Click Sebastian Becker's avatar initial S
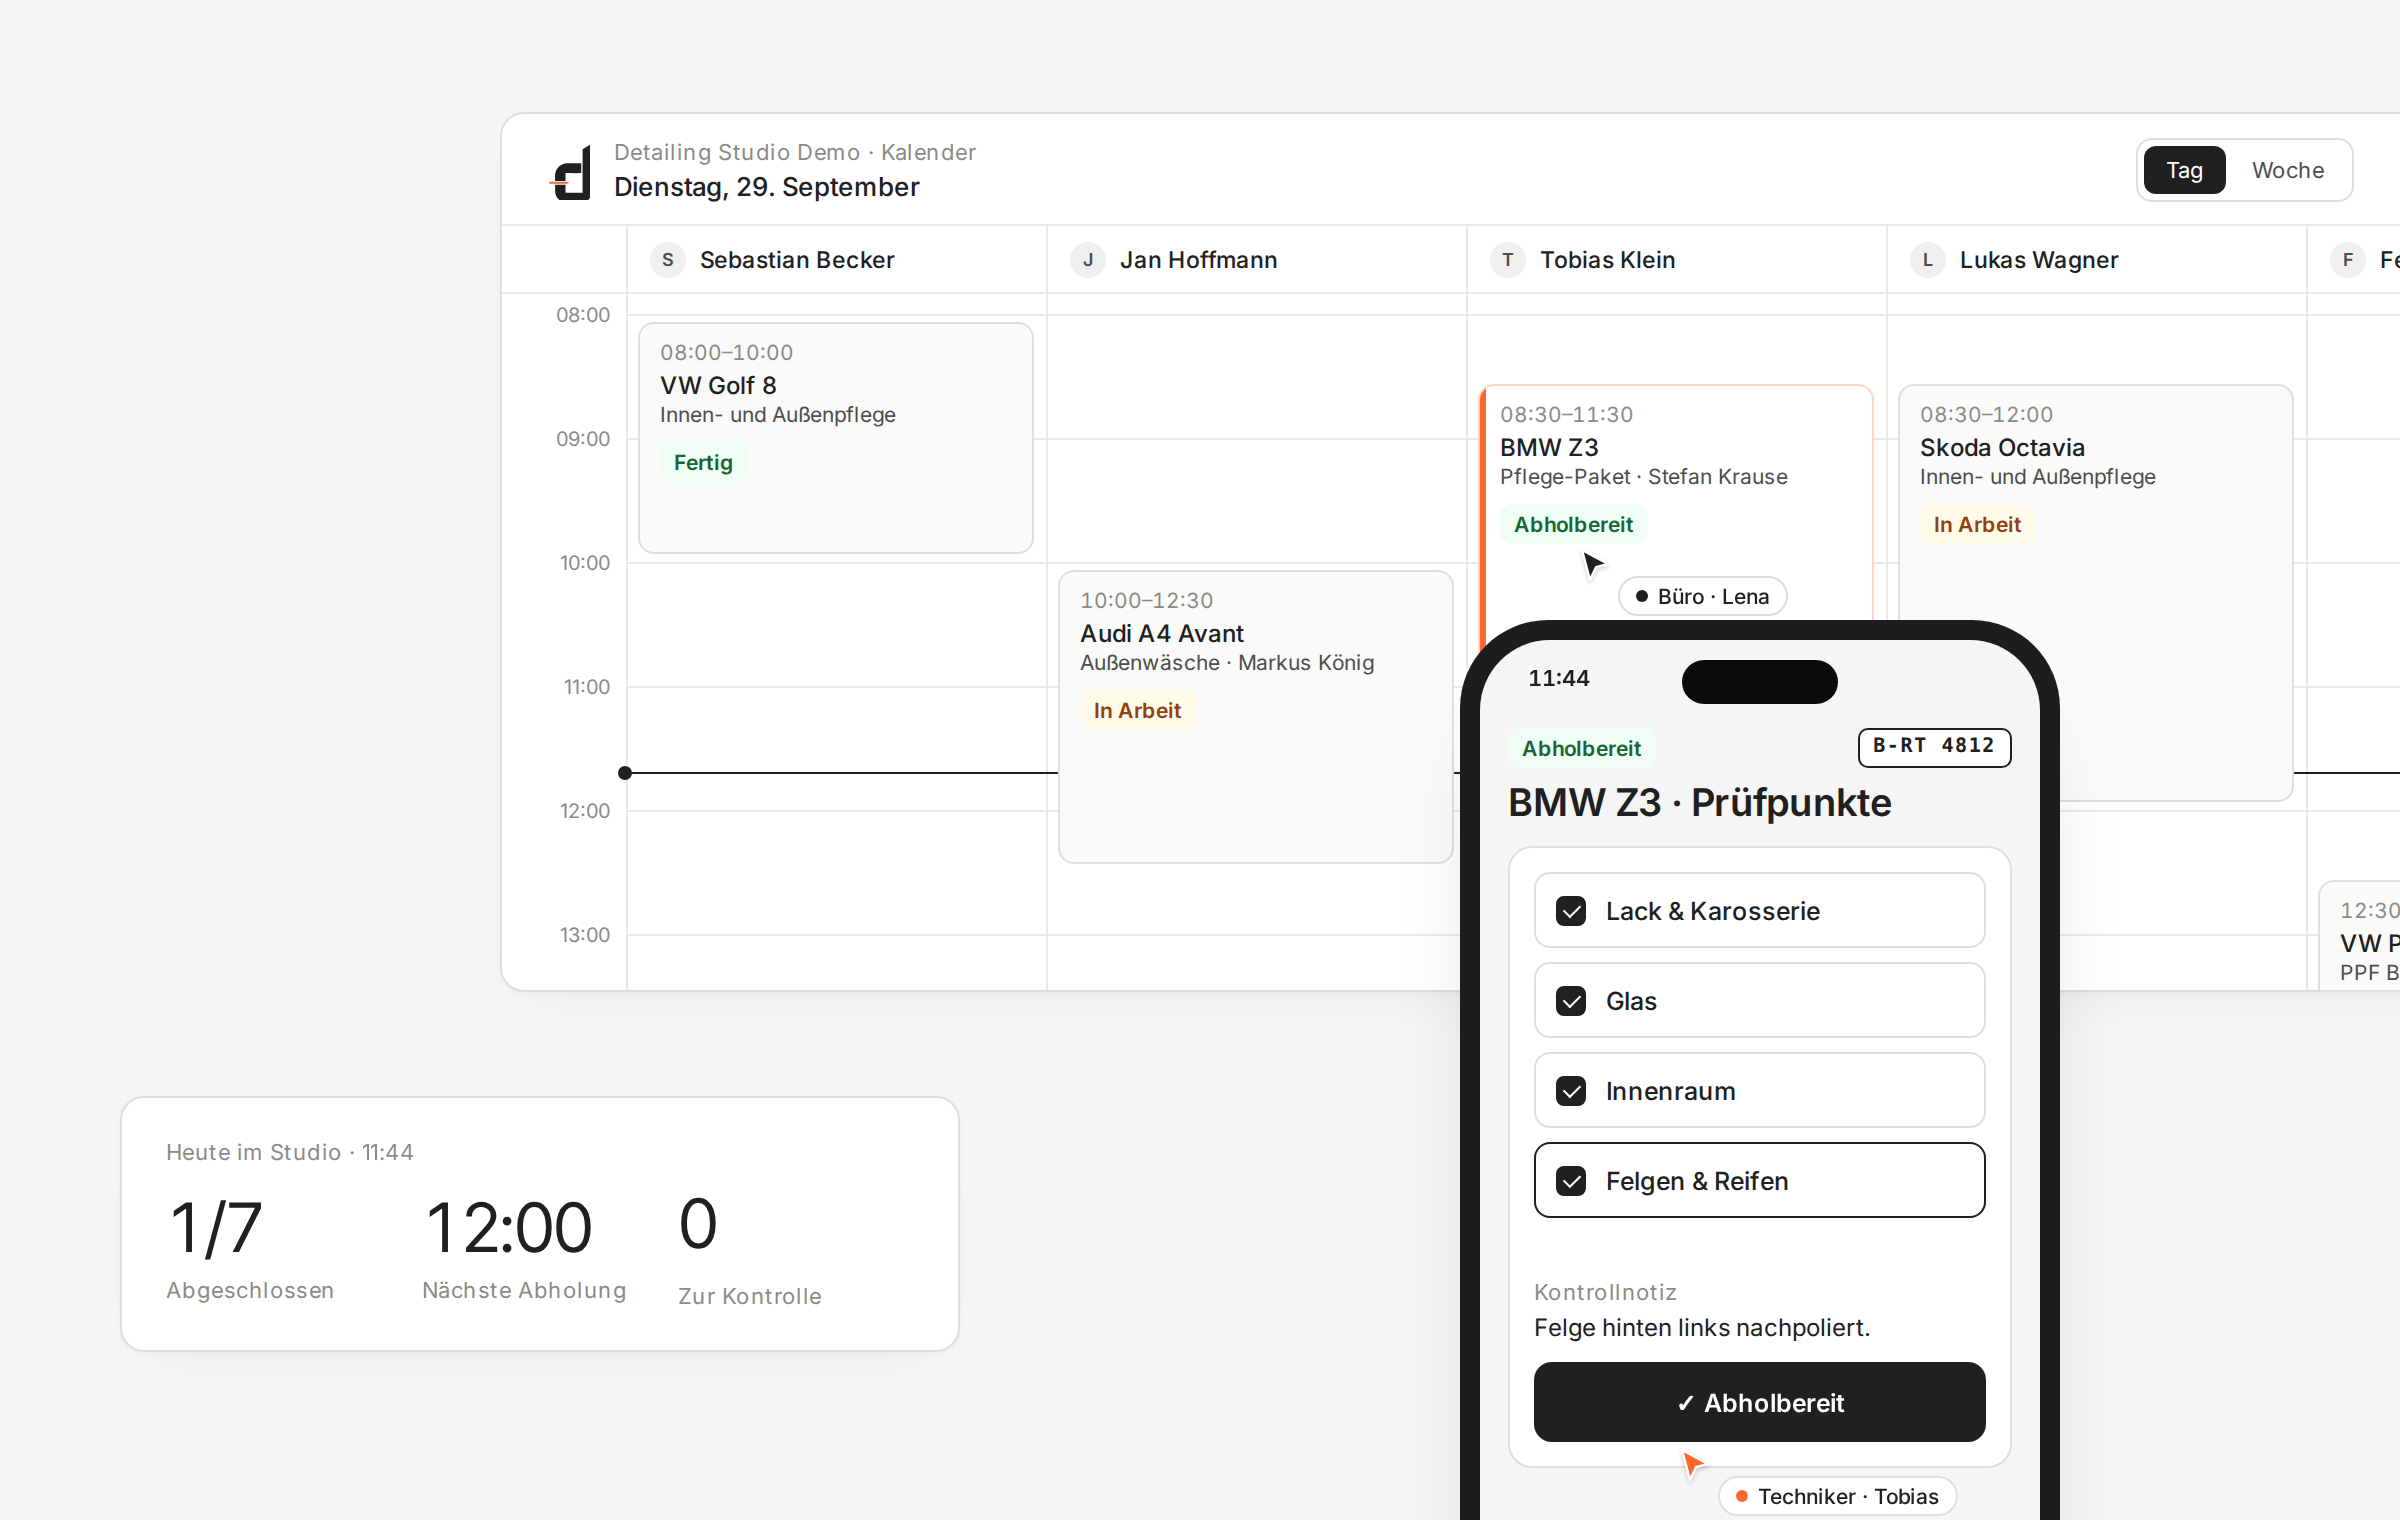 pos(668,260)
